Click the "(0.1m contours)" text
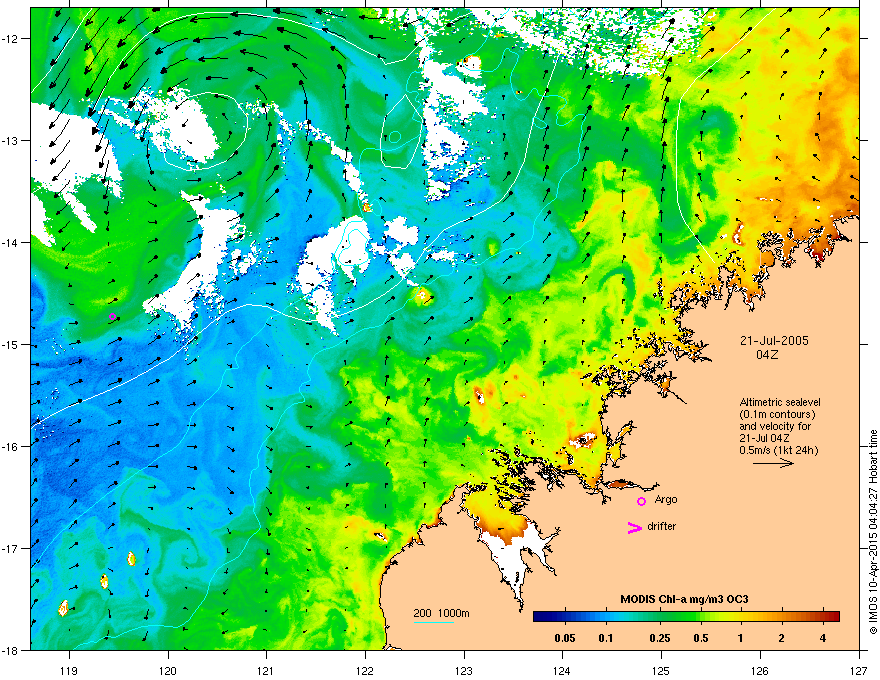The width and height of the screenshot is (880, 680). pyautogui.click(x=777, y=414)
